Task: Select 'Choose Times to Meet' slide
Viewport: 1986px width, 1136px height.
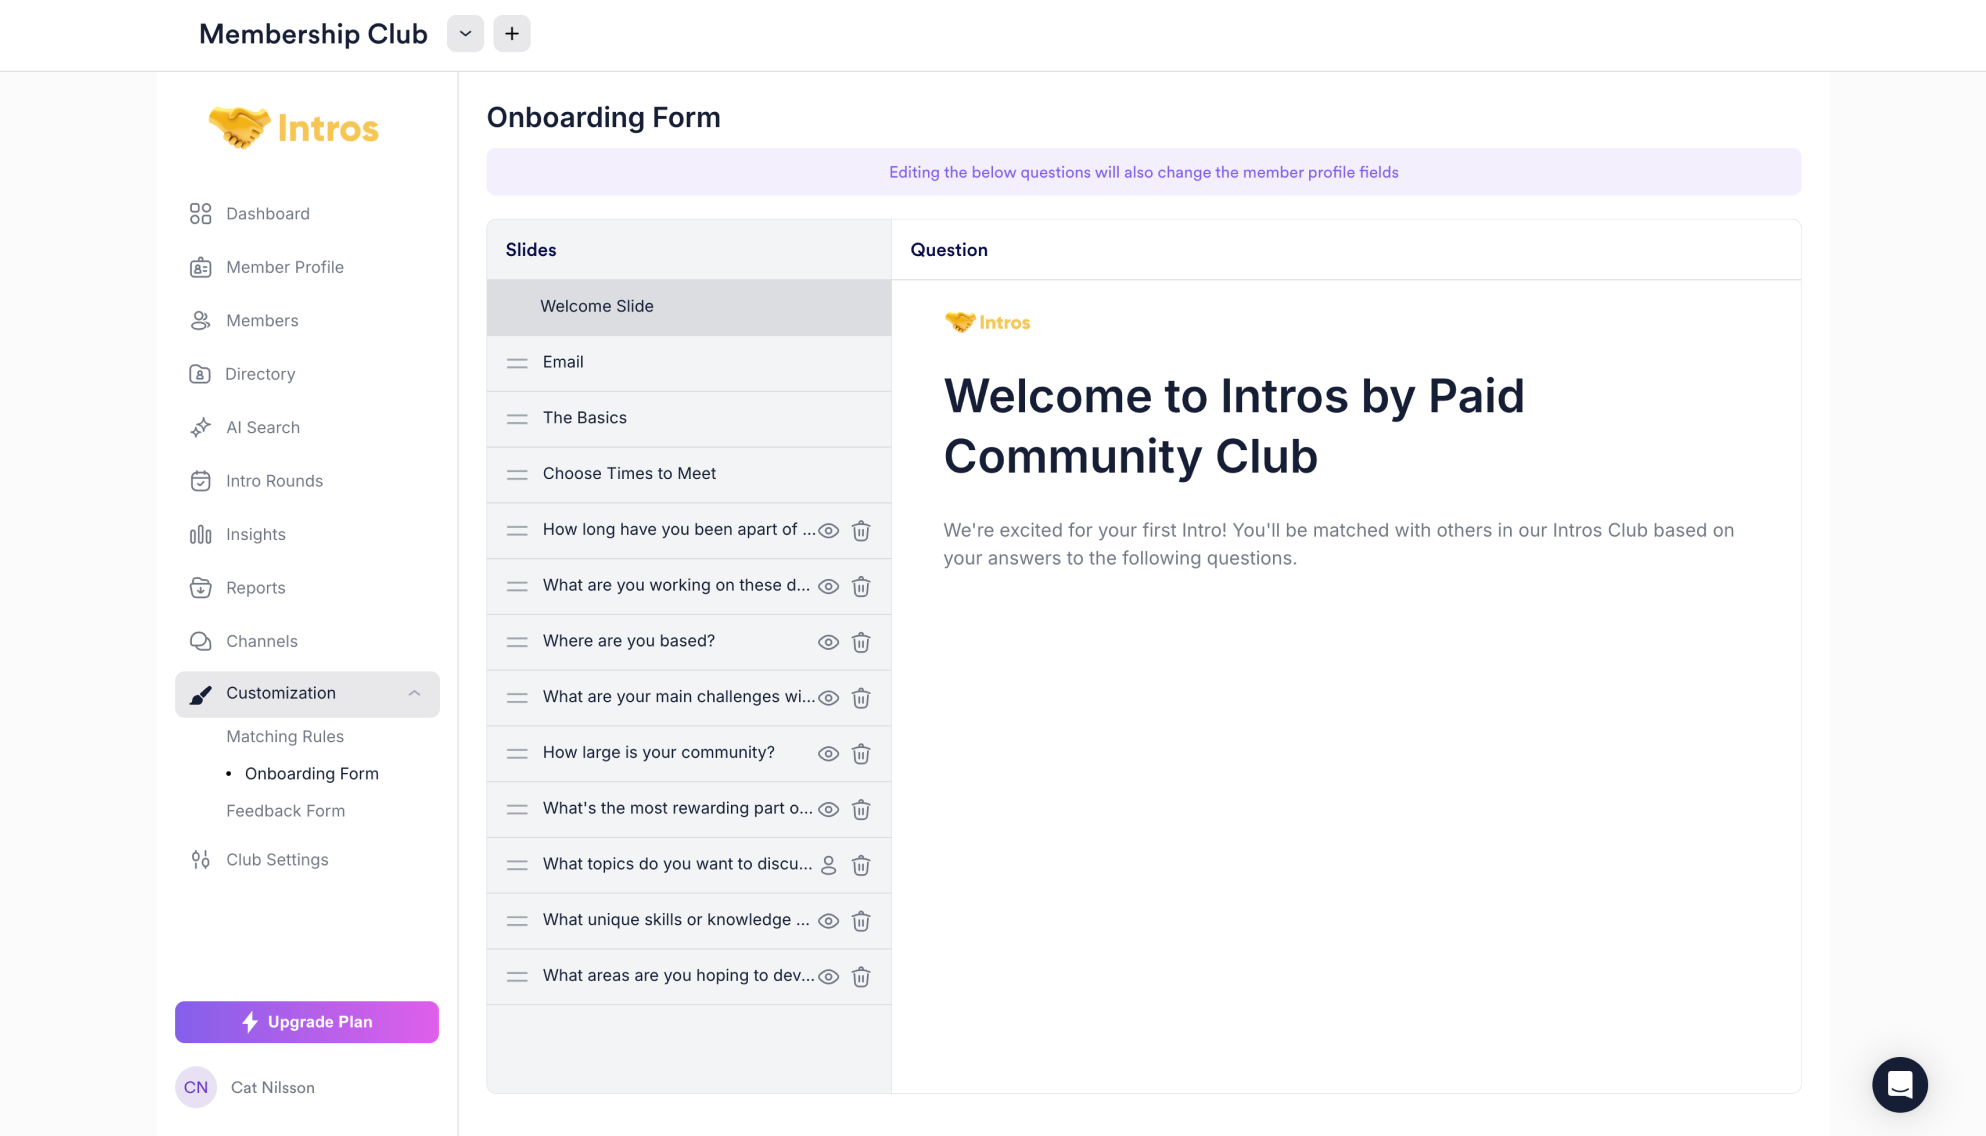Action: (x=629, y=474)
